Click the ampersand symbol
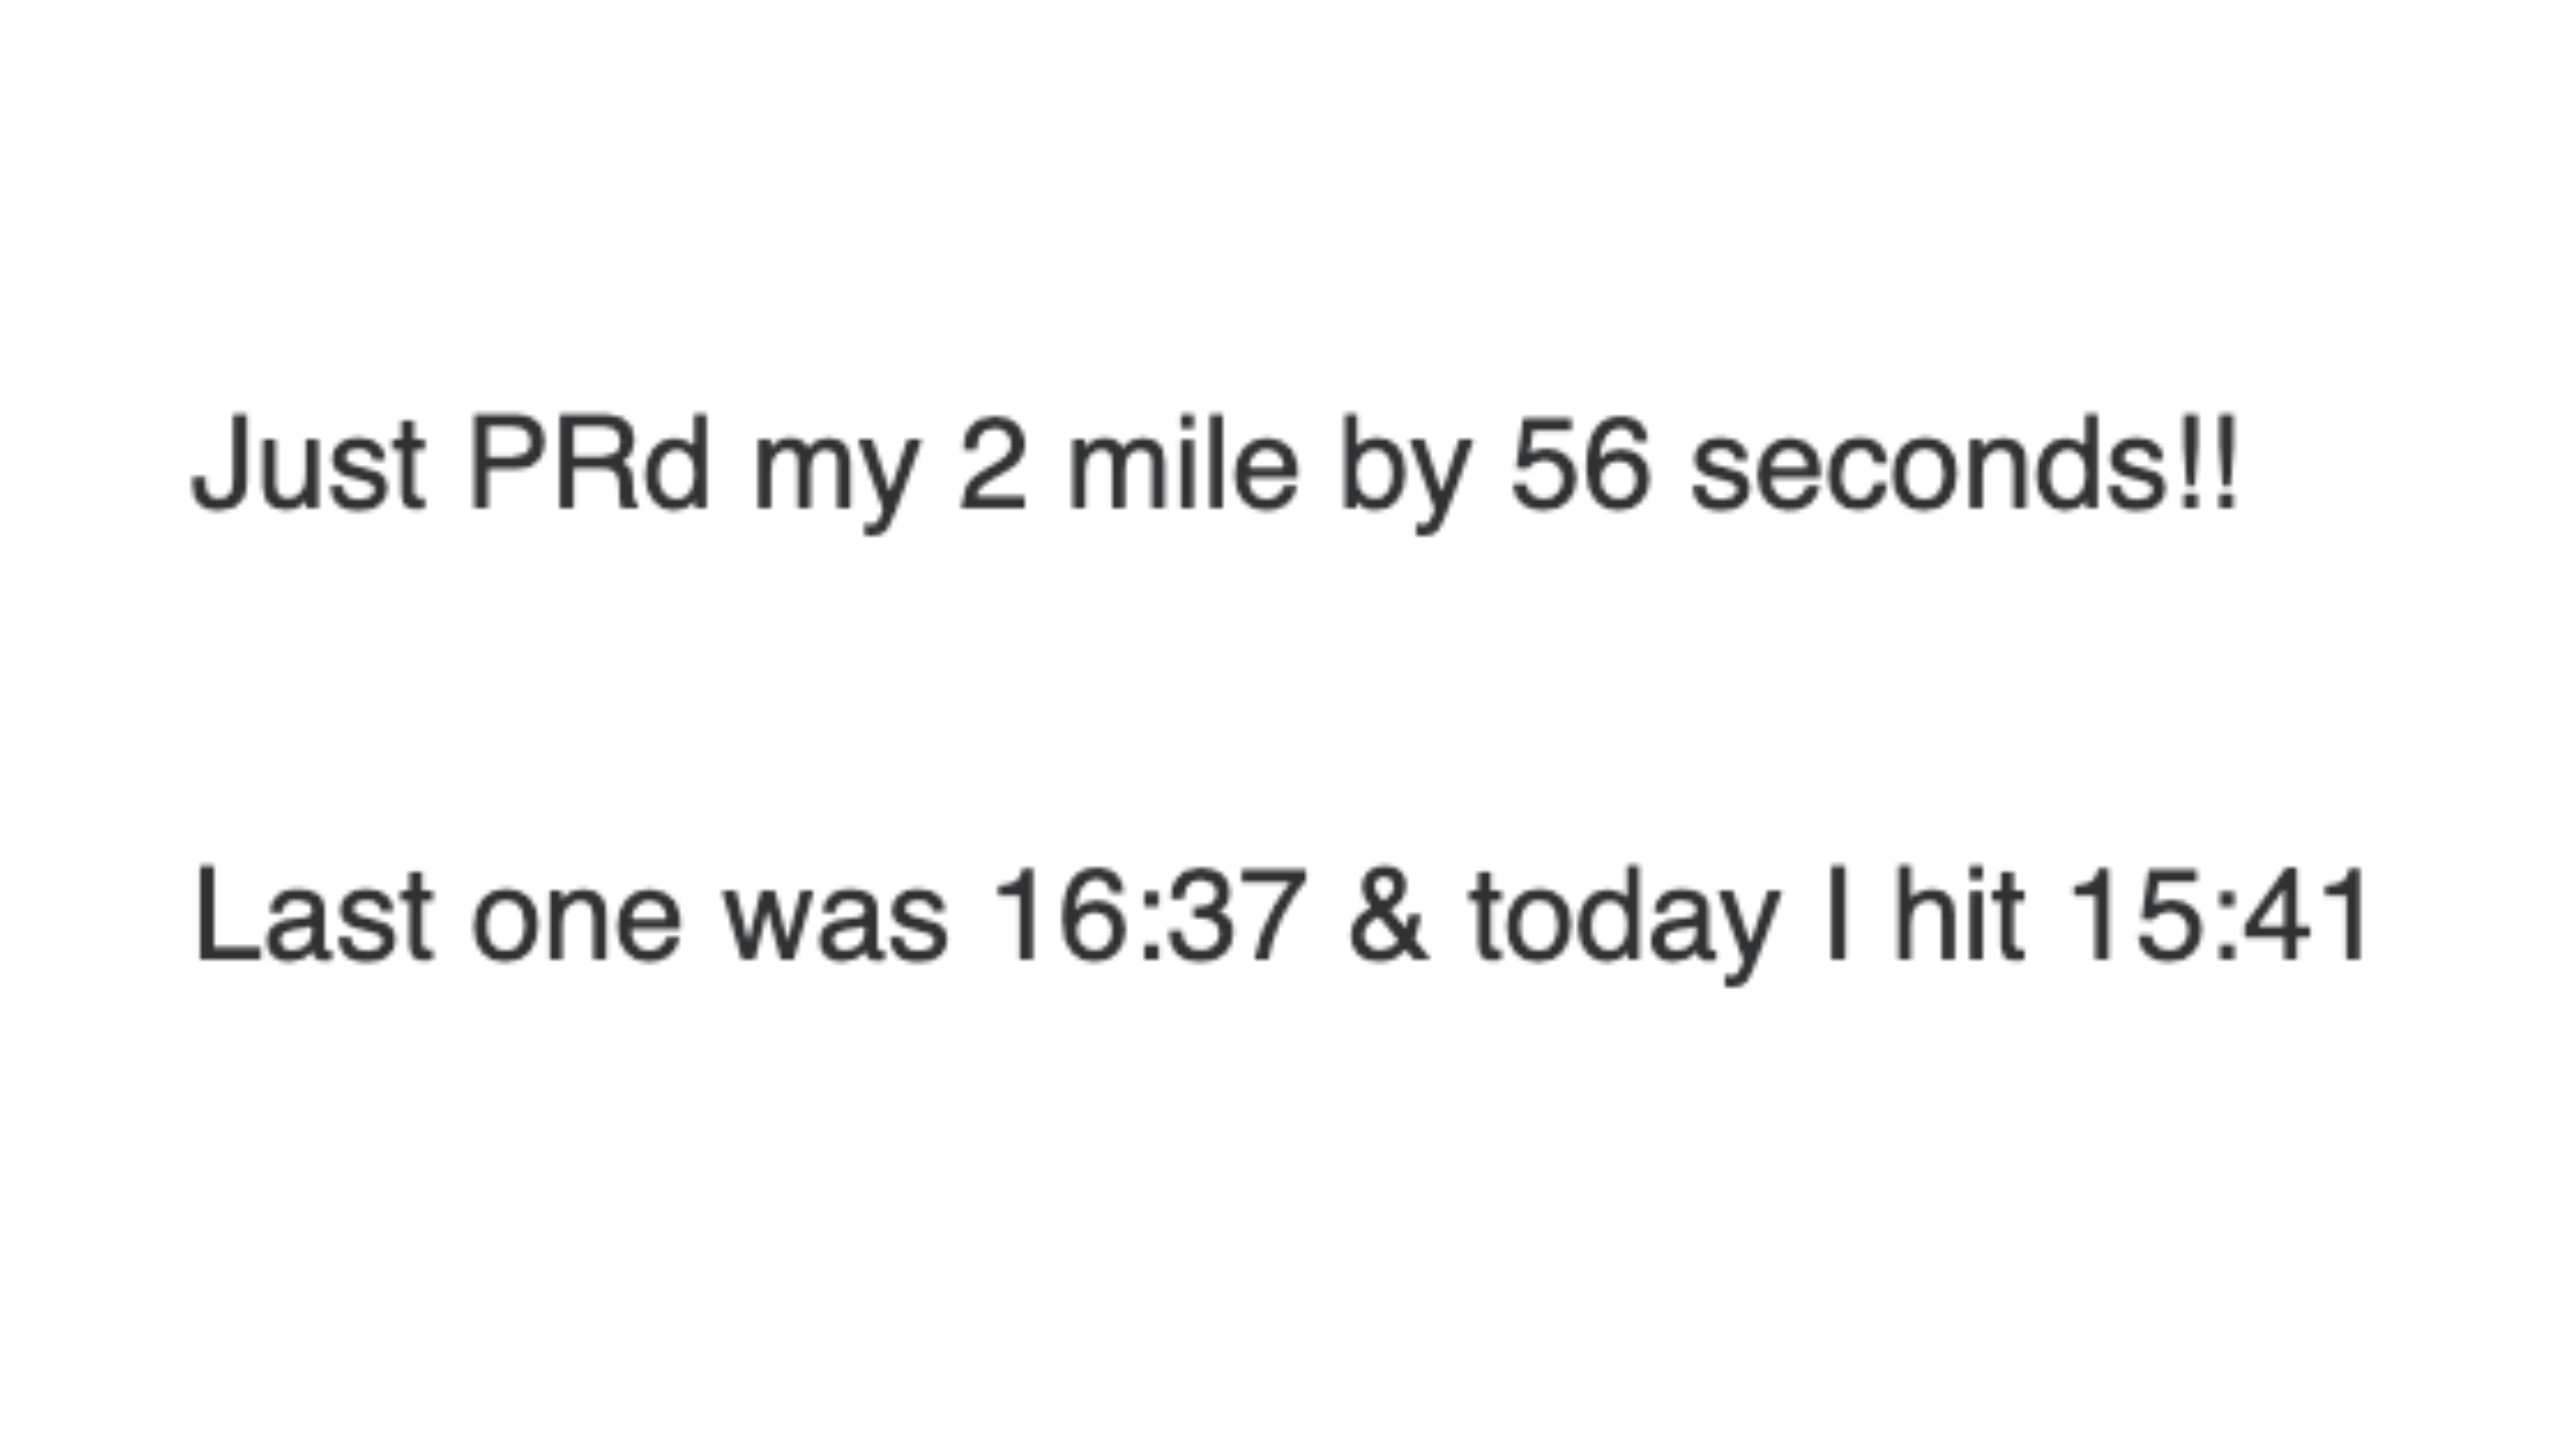This screenshot has width=2560, height=1440. coord(1388,915)
